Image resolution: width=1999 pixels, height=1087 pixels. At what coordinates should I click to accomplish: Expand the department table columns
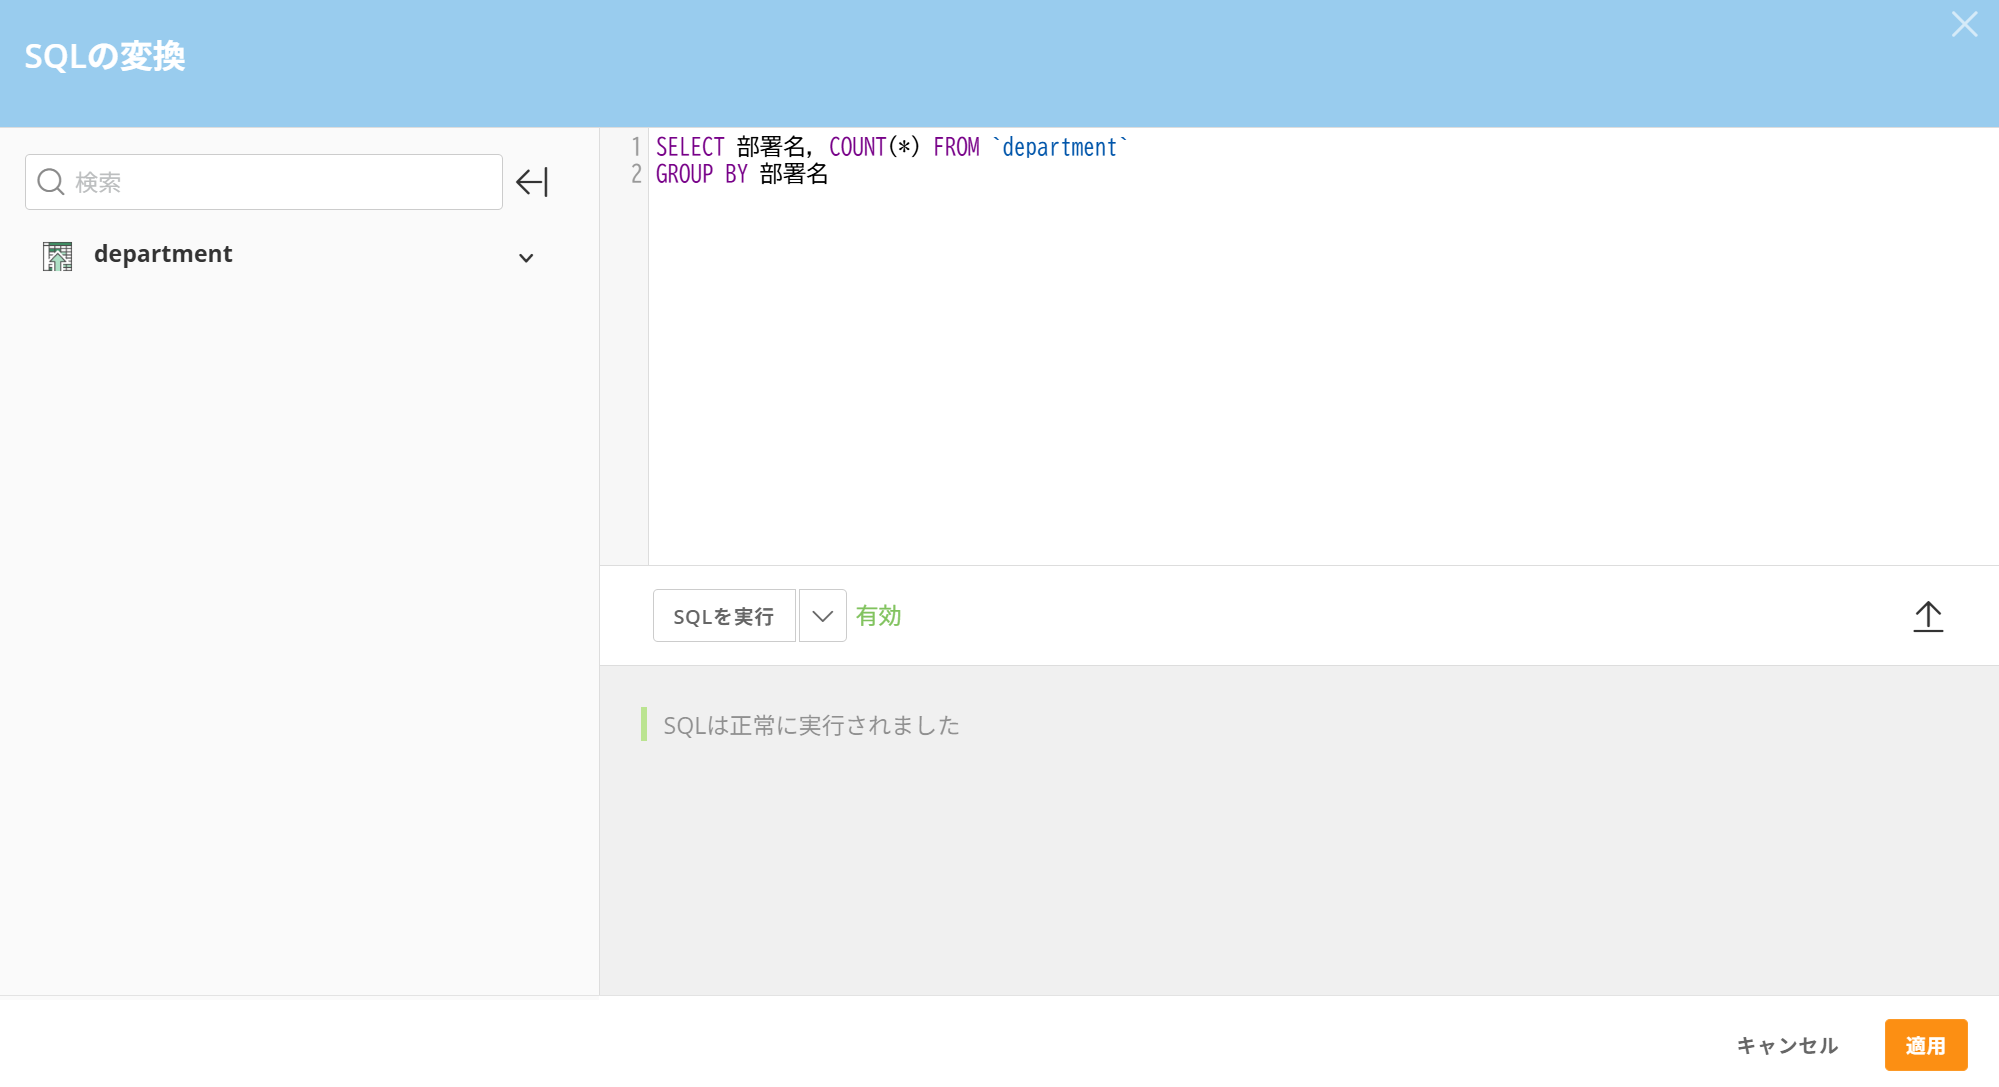[x=526, y=258]
